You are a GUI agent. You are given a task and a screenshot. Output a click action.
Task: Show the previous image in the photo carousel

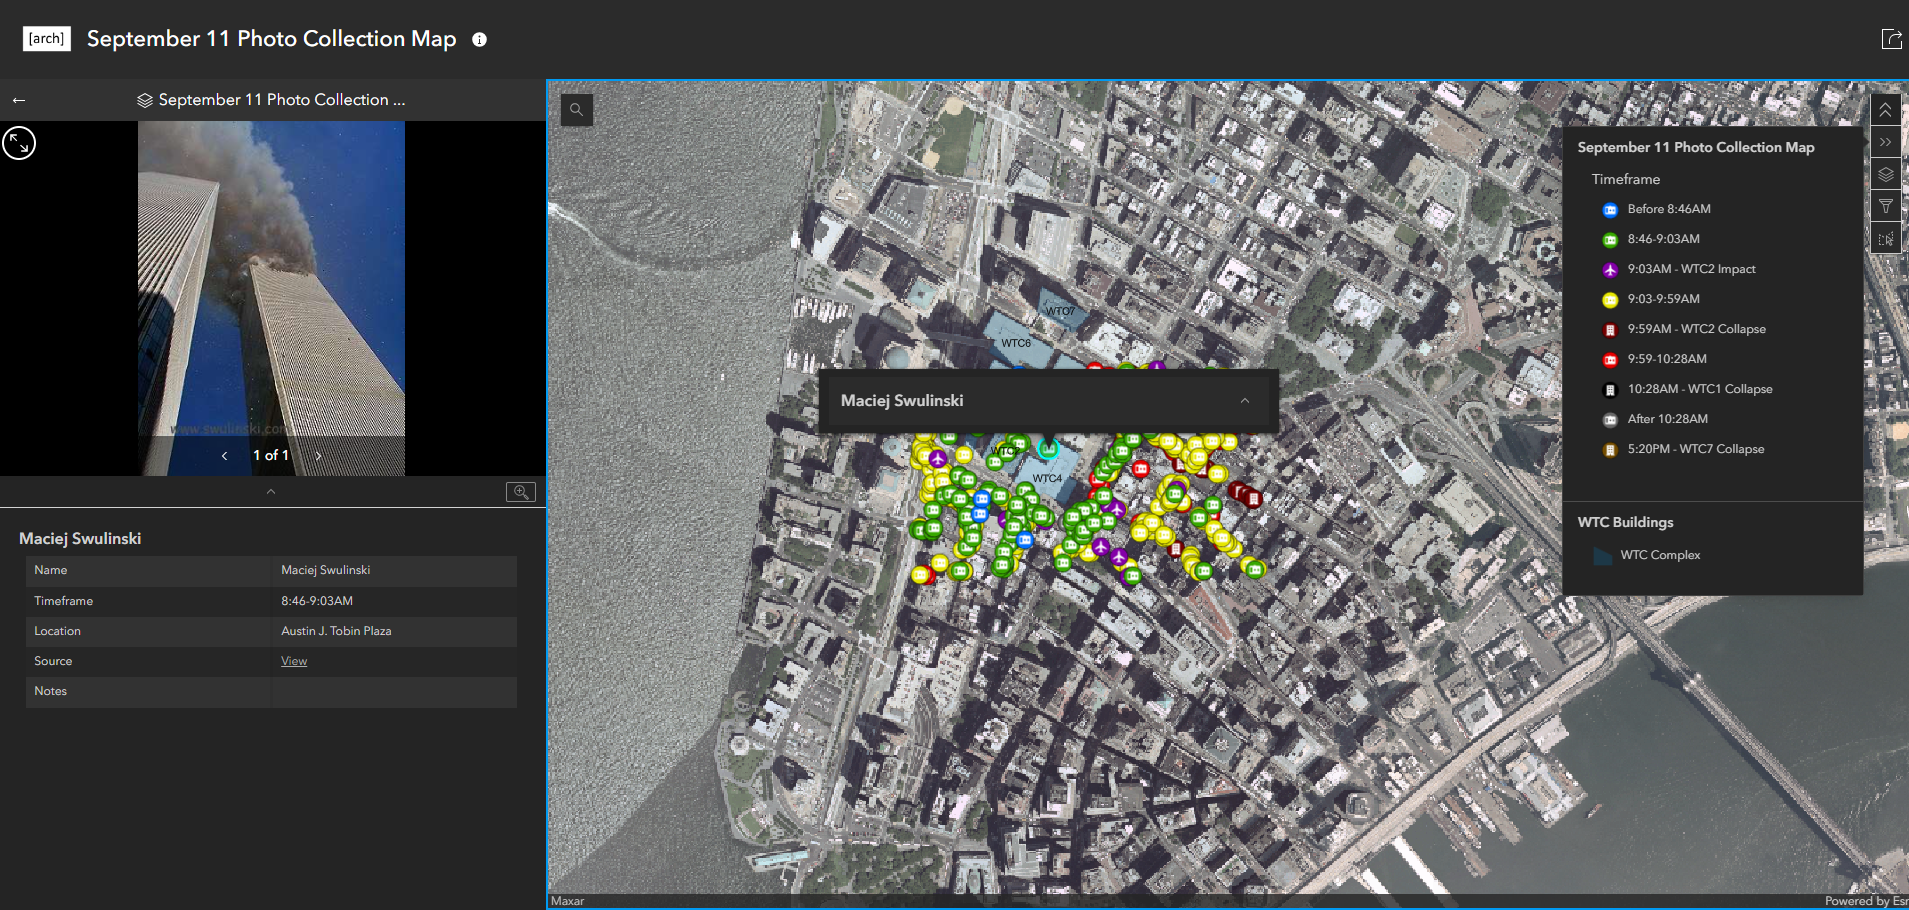point(224,456)
